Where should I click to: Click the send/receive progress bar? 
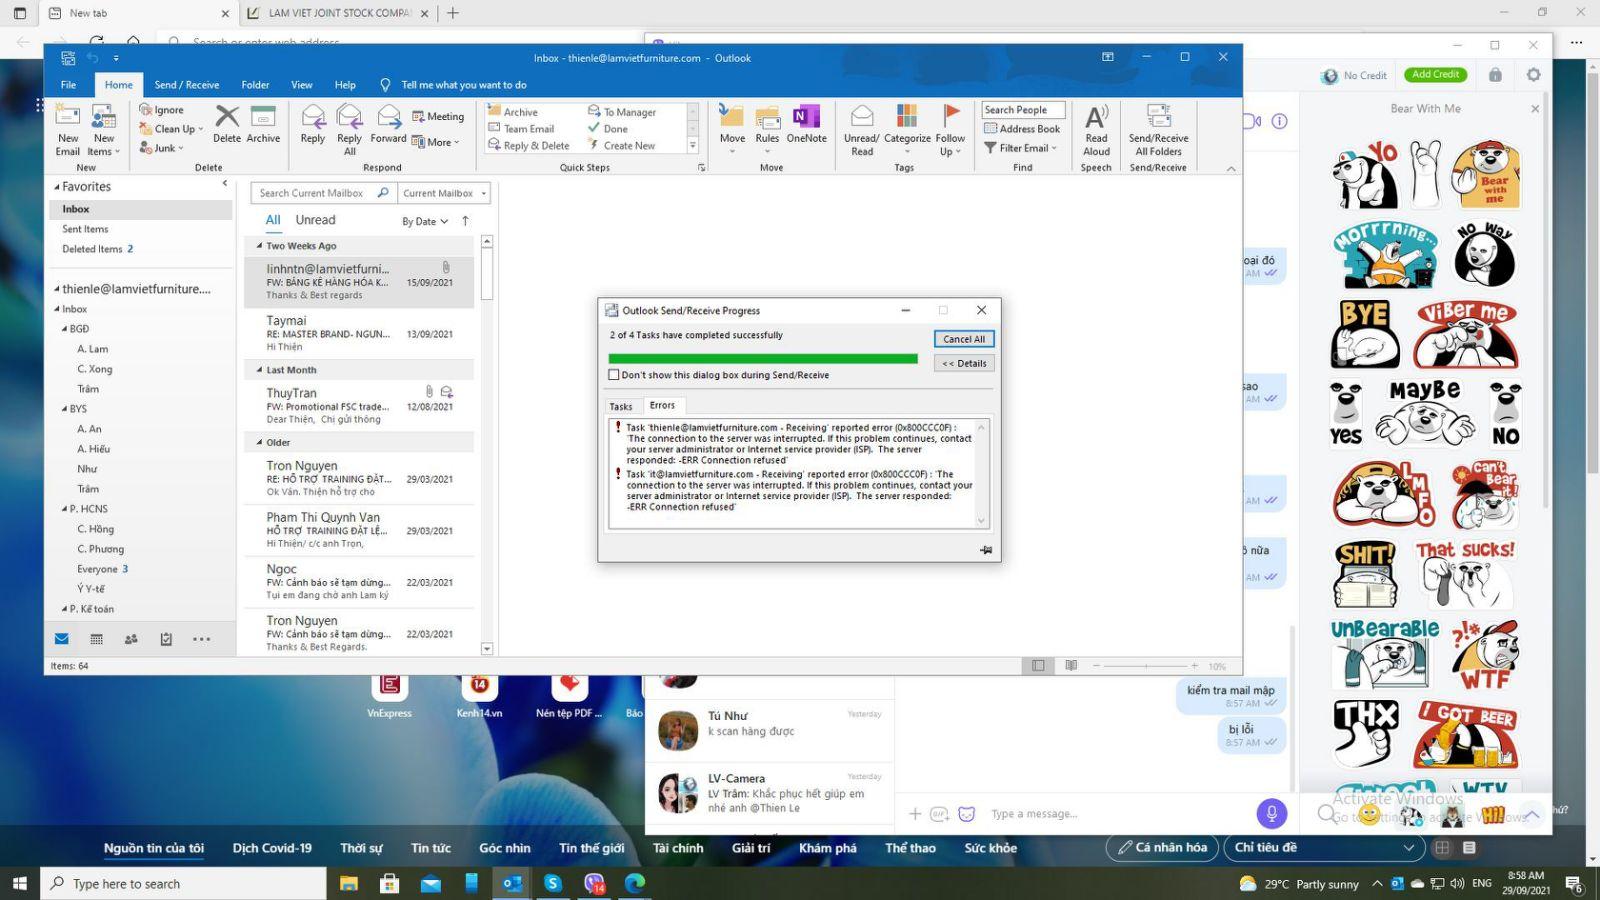[763, 359]
